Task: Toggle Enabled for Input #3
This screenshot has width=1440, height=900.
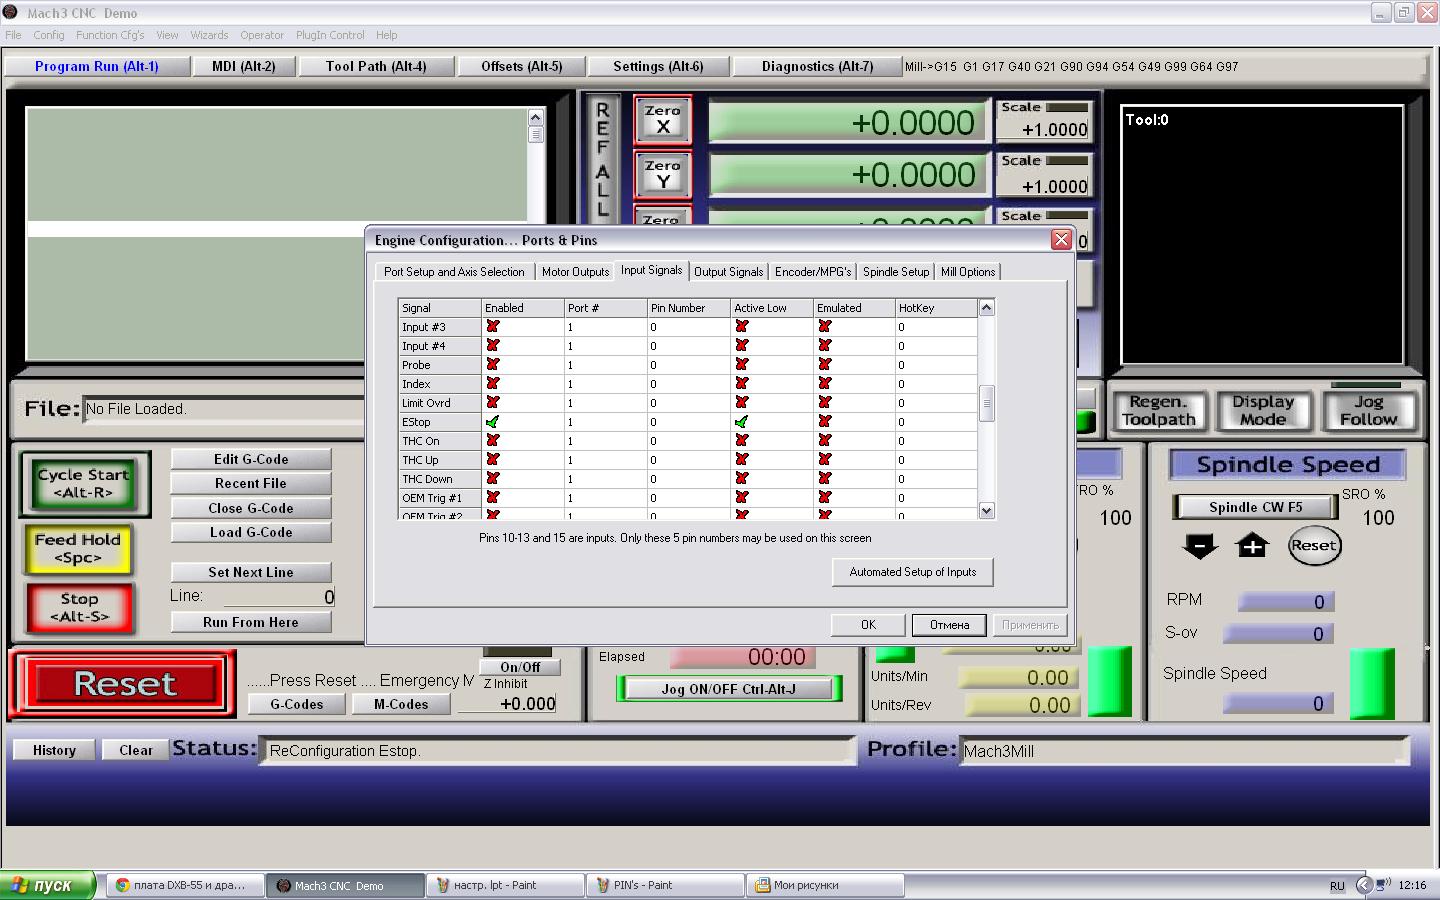Action: 492,327
